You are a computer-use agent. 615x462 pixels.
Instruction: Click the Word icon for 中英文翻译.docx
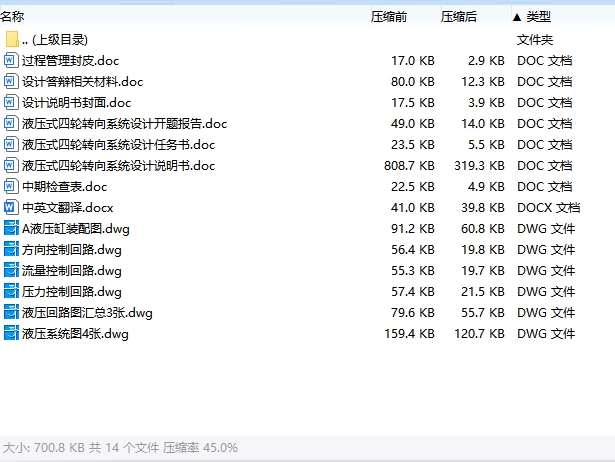(11, 207)
